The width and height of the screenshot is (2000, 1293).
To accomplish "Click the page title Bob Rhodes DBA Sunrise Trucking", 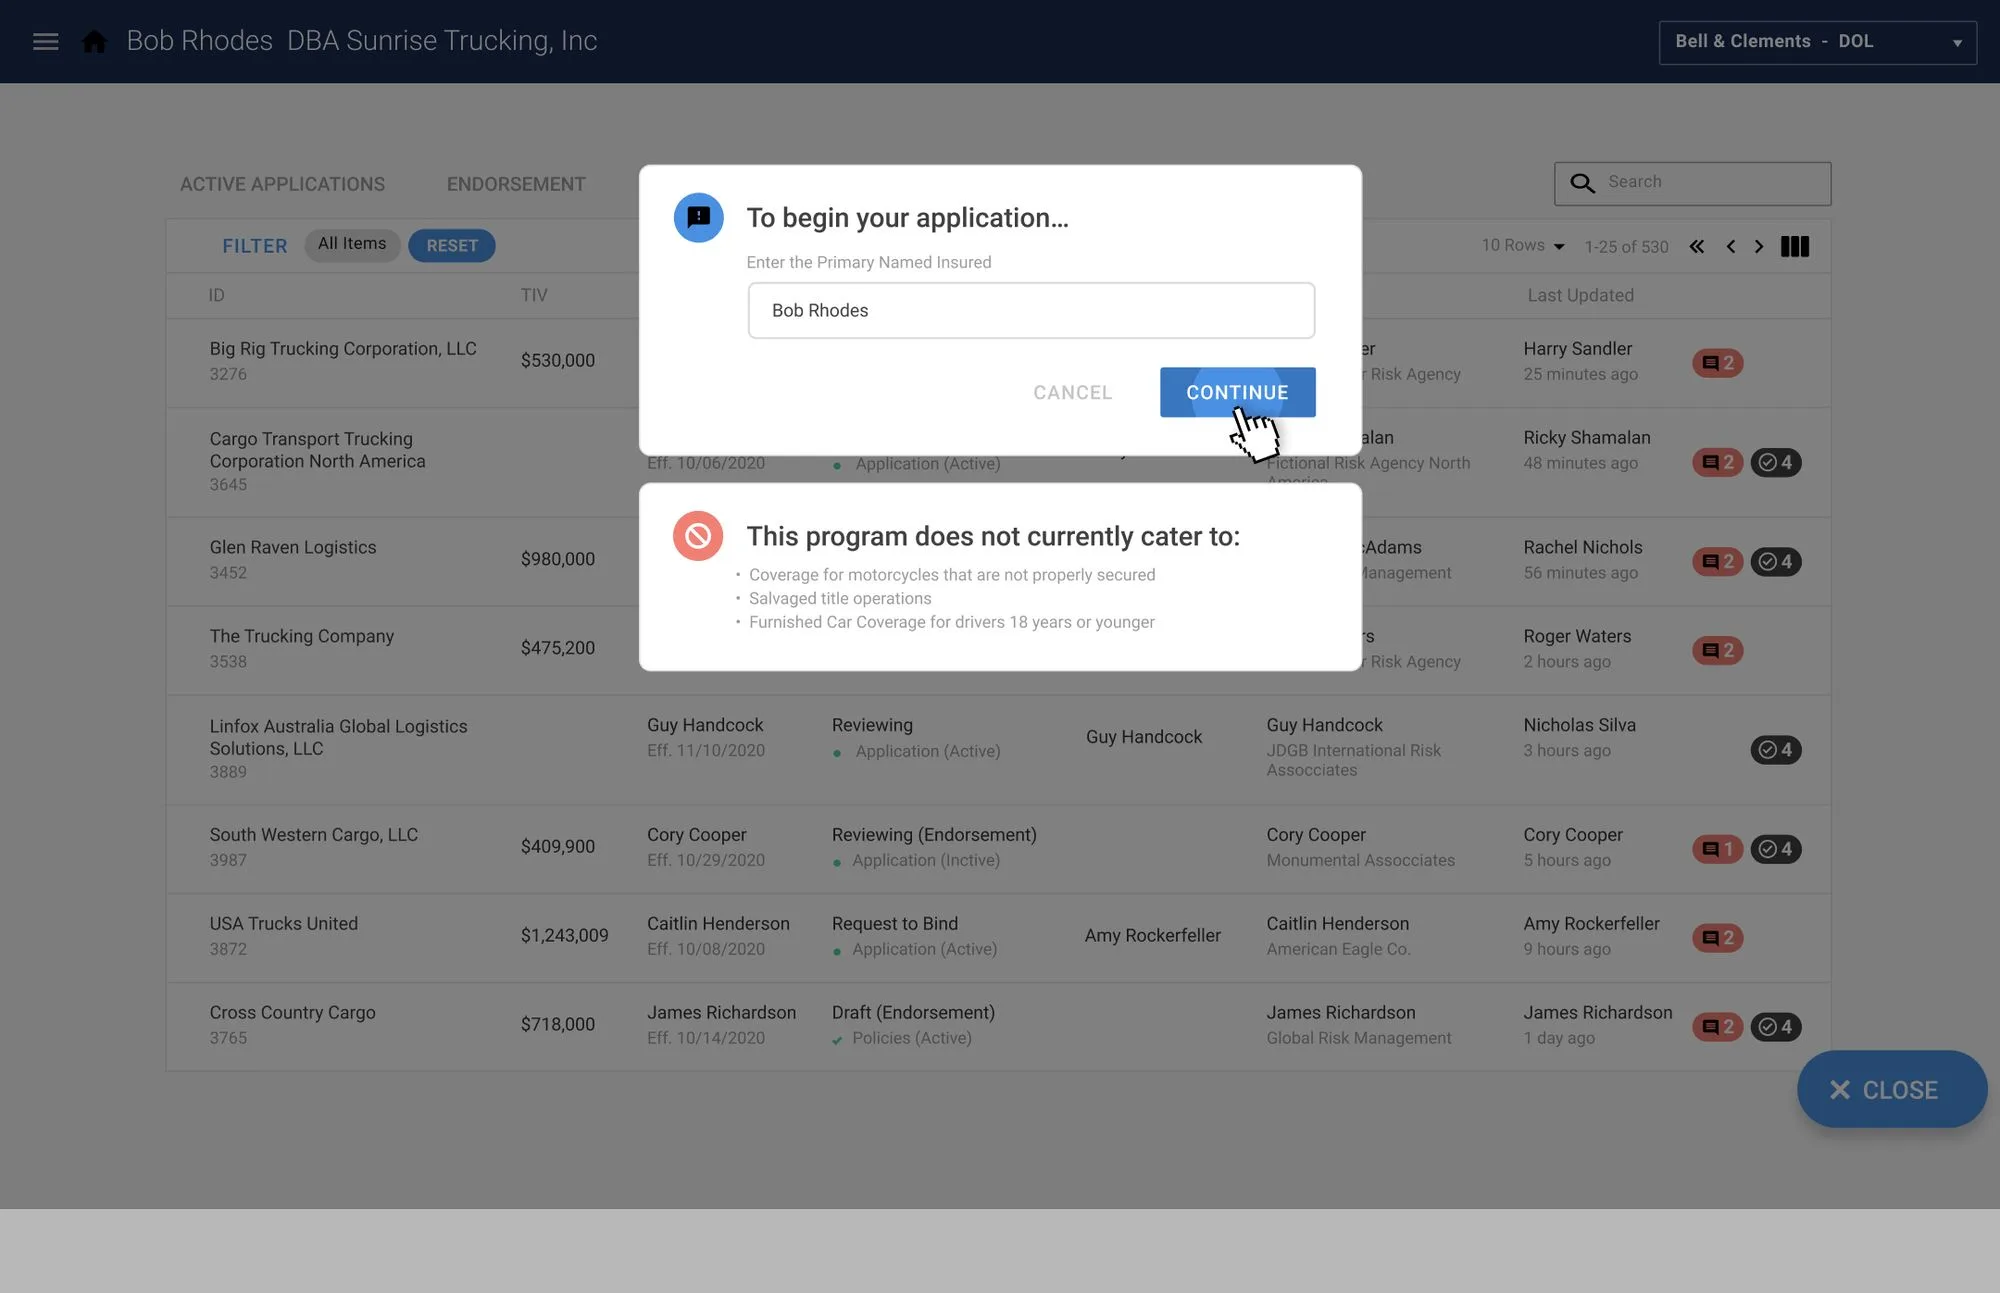I will 362,41.
